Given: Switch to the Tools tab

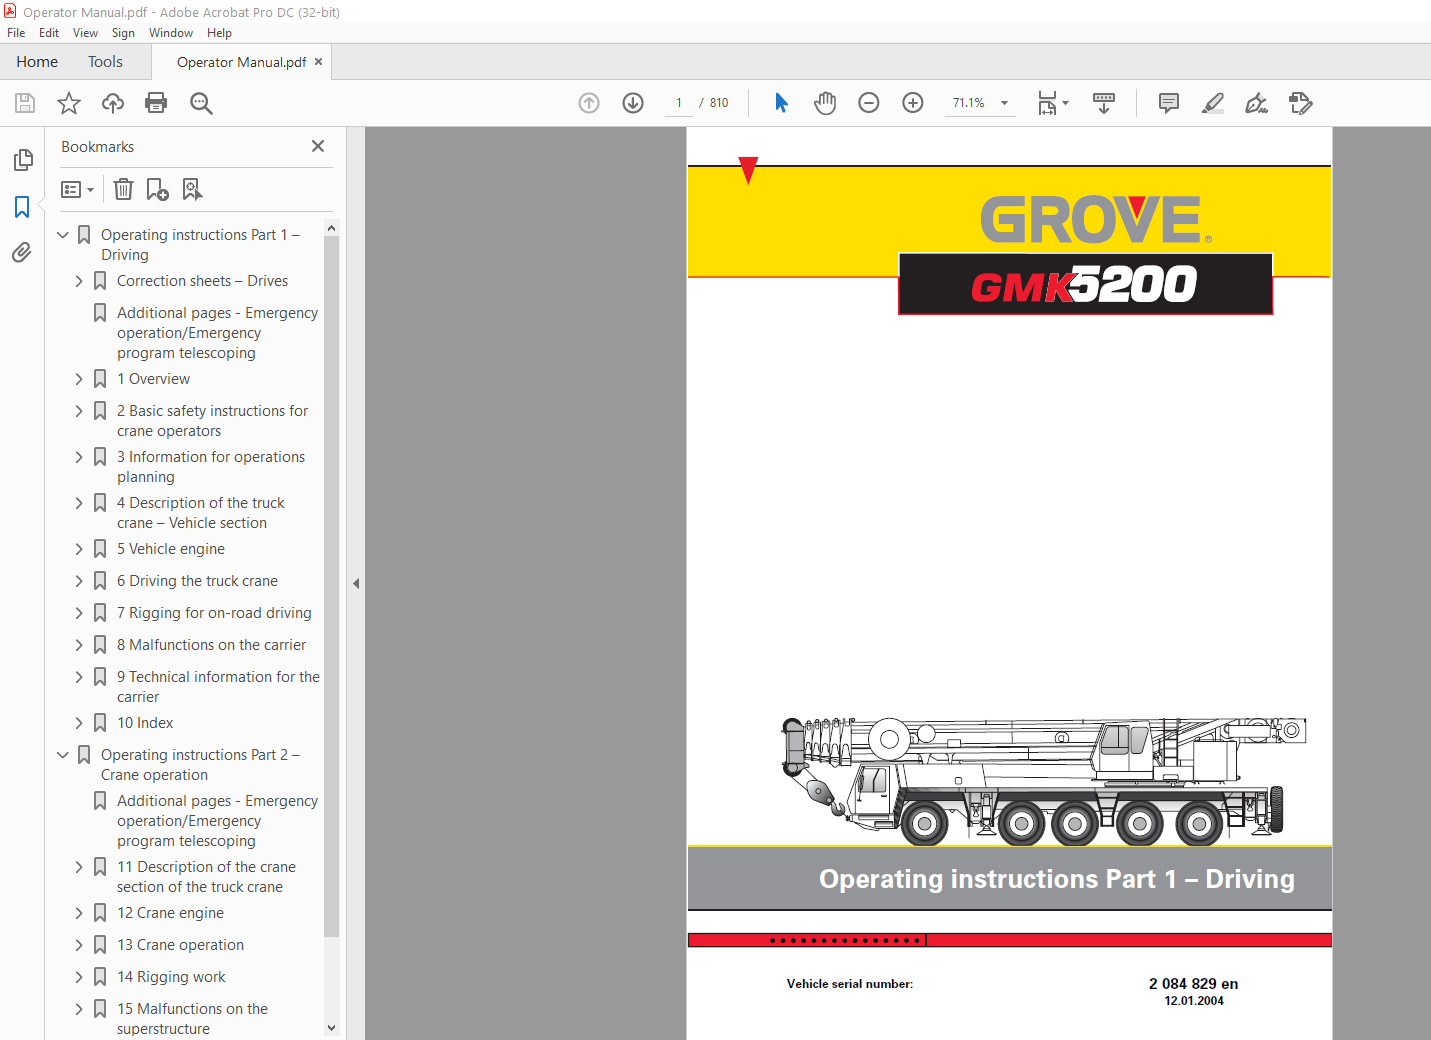Looking at the screenshot, I should pyautogui.click(x=105, y=62).
